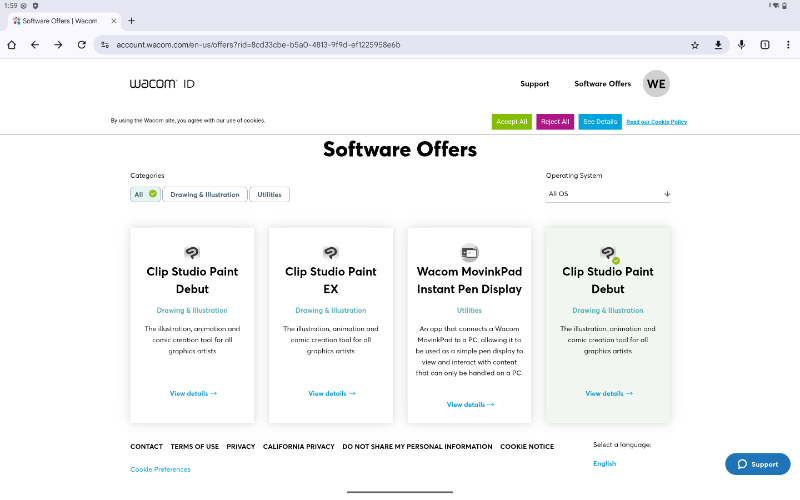Click the Wacom ID logo
Screen dimensions: 800x500
pos(162,84)
